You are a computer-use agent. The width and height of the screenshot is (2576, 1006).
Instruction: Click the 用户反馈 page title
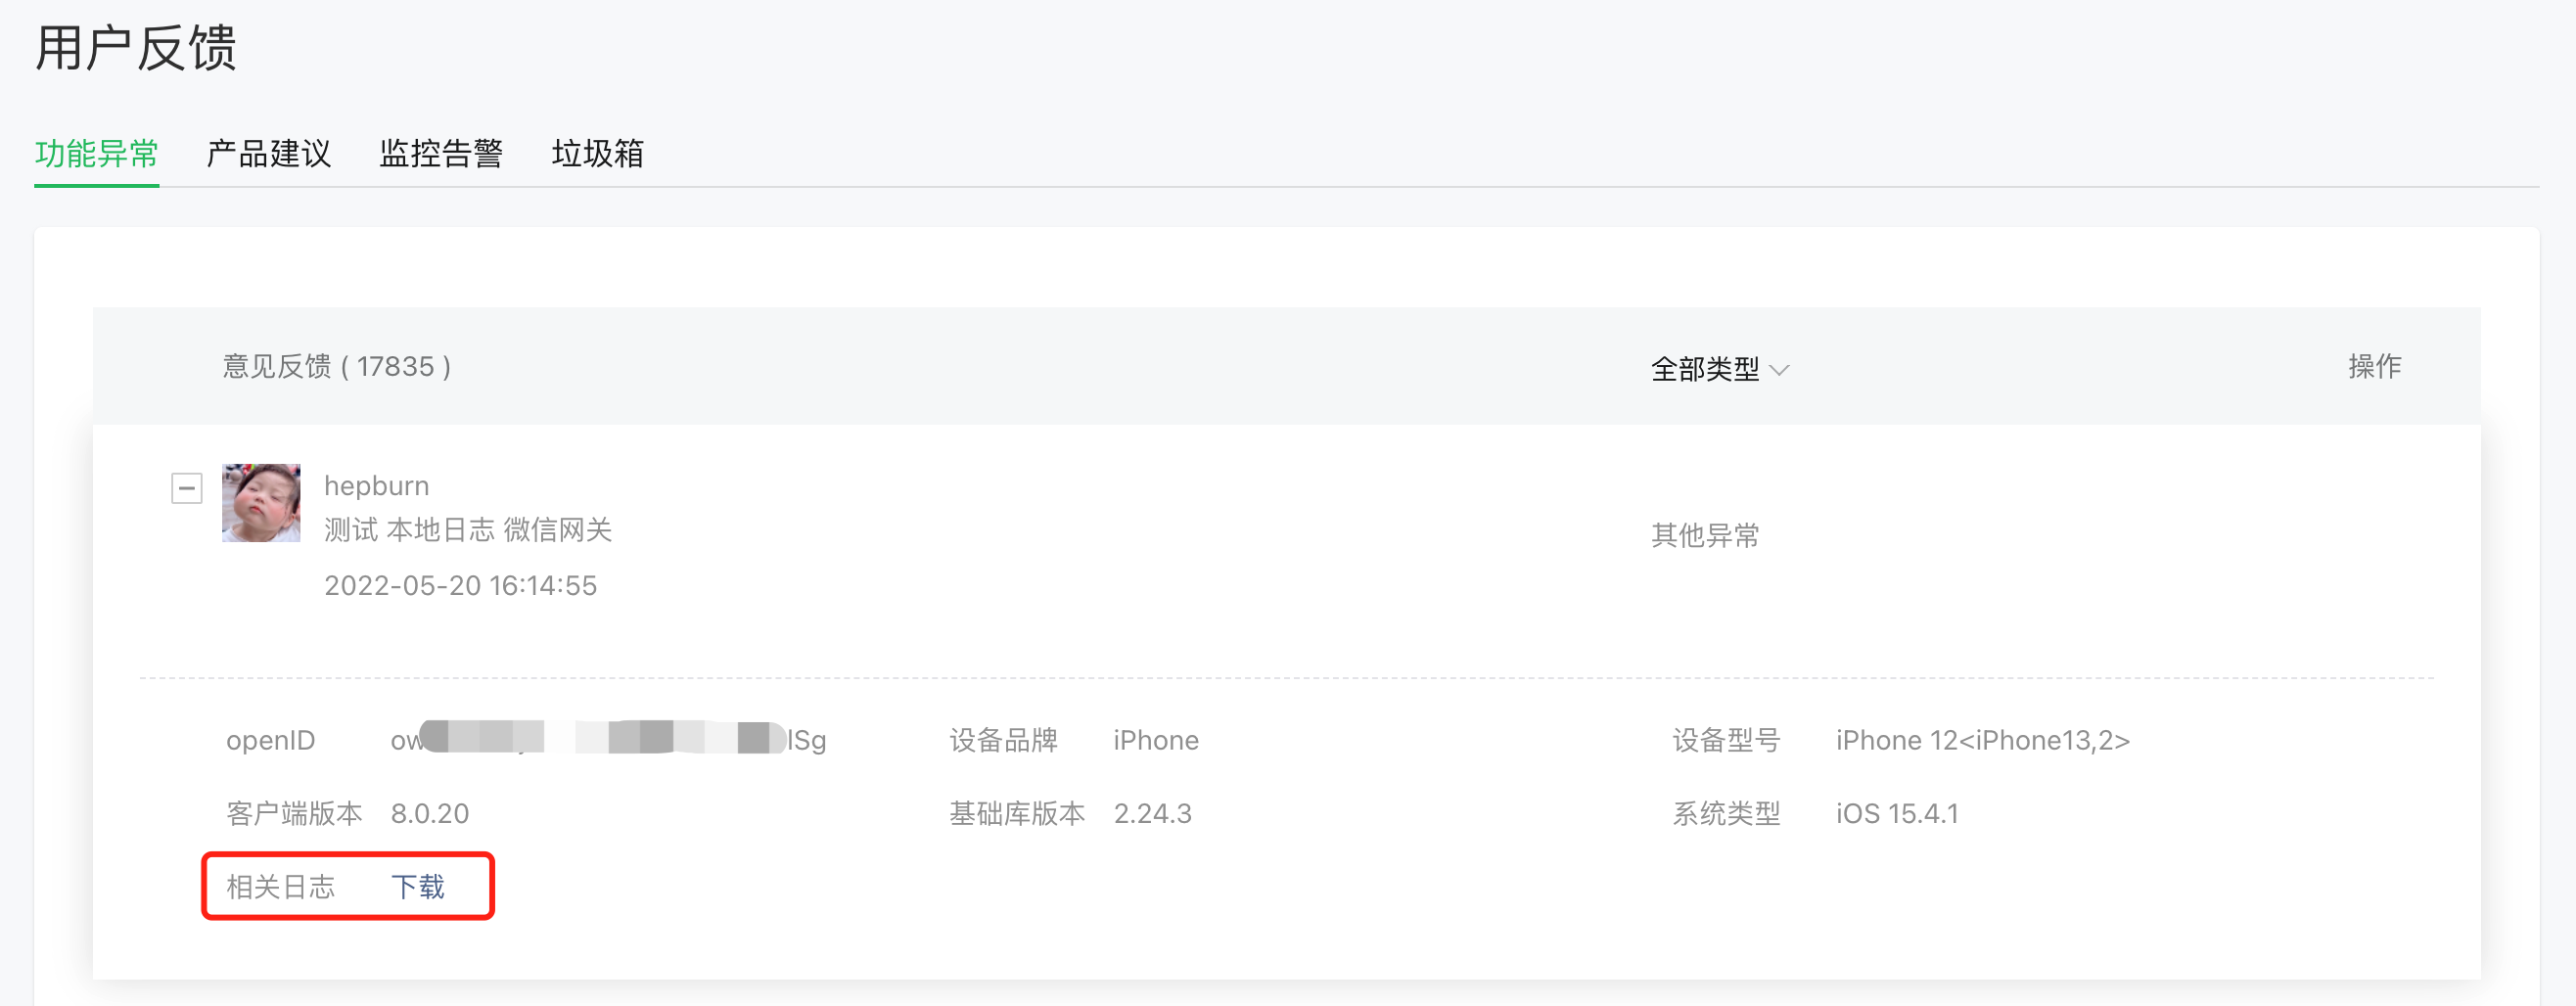coord(136,48)
